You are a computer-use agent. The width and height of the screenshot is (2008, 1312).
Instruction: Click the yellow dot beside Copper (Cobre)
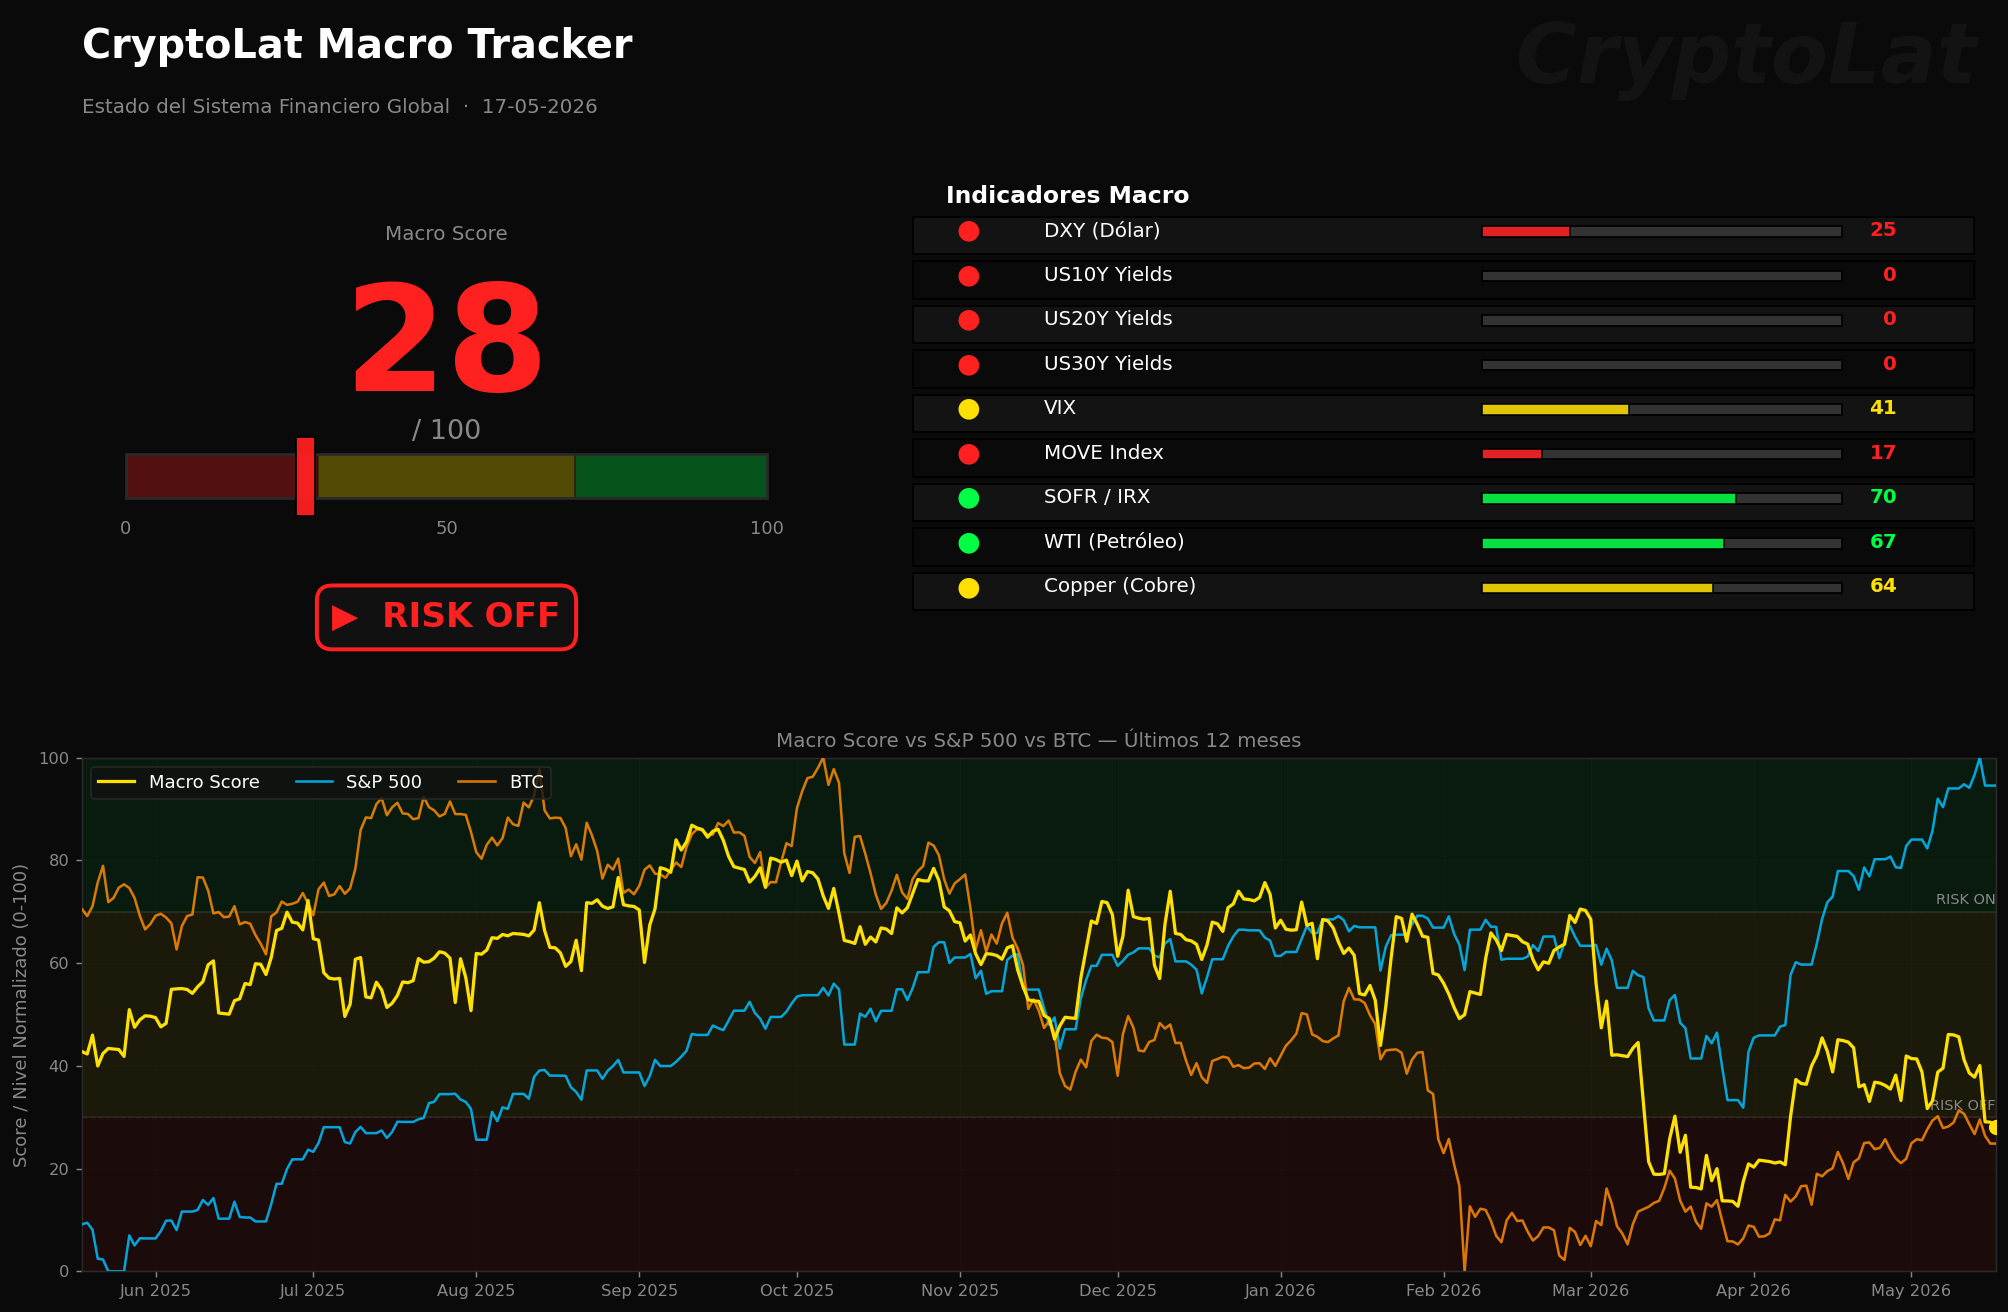[968, 588]
